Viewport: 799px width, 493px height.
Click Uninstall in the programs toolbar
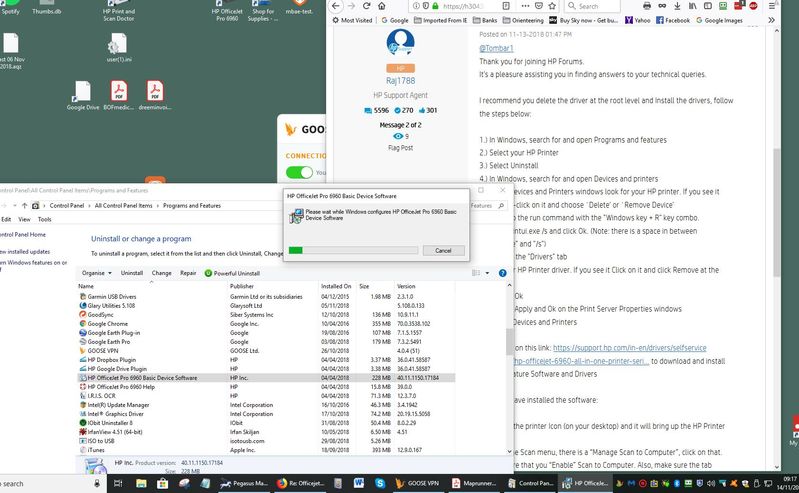(131, 273)
